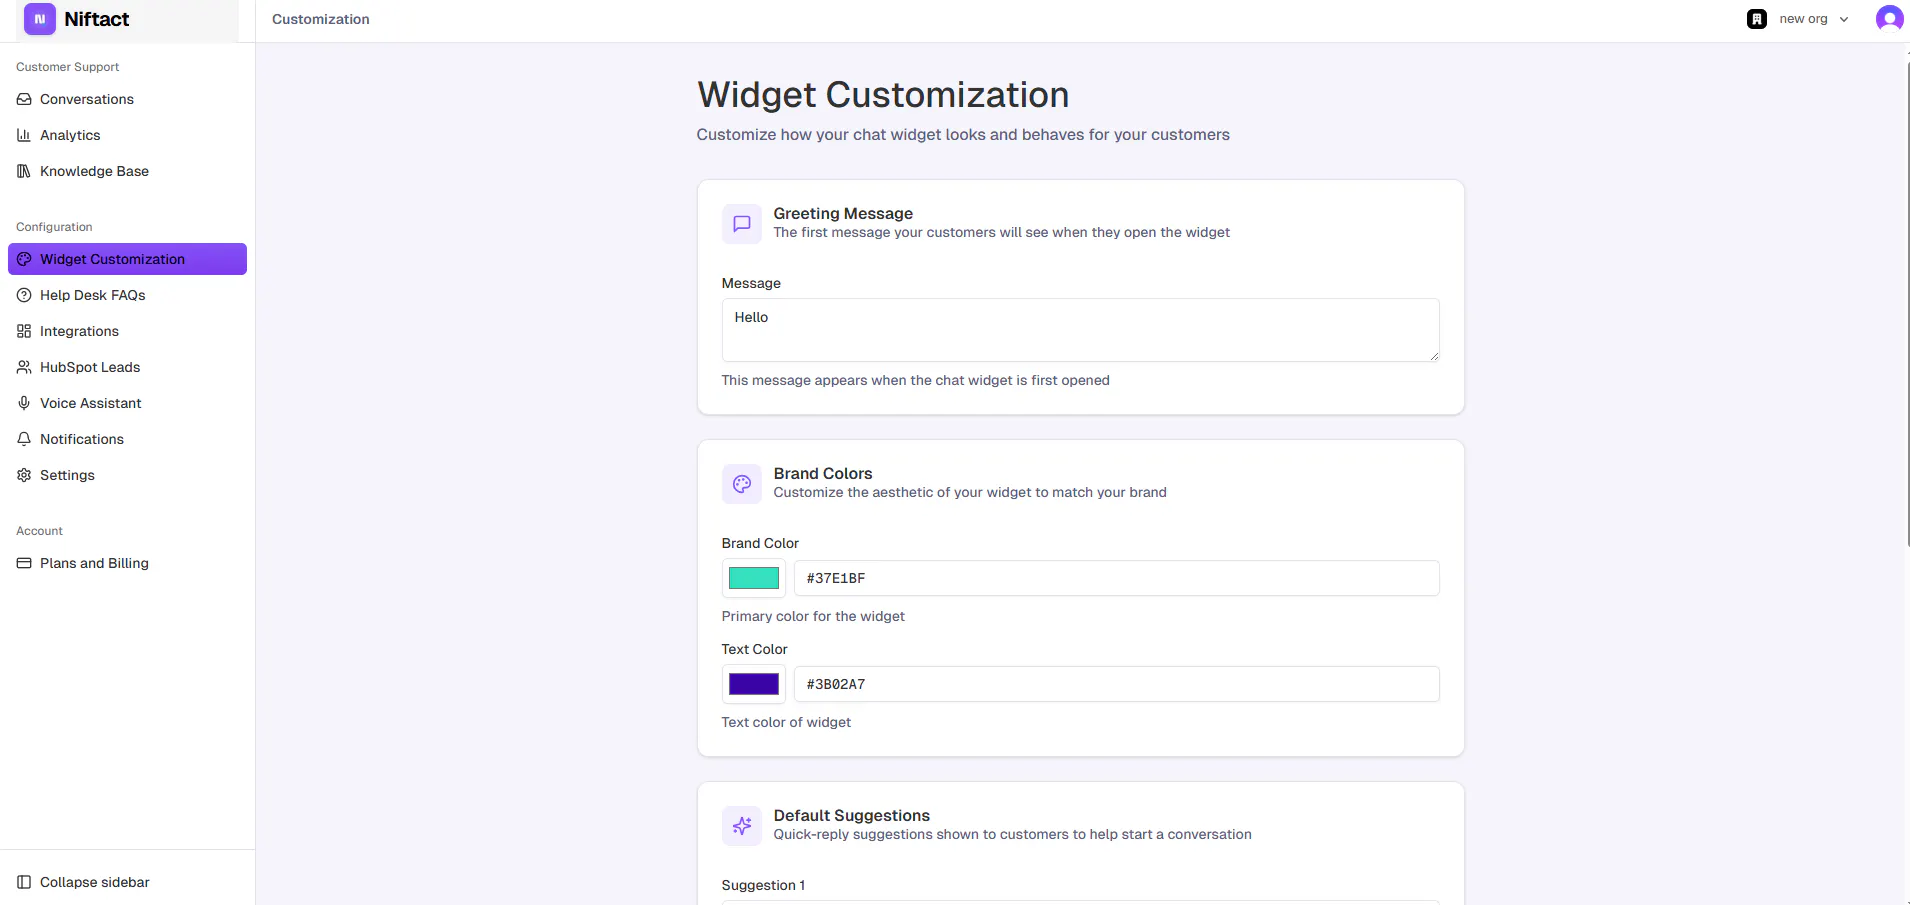Open Conversations in the sidebar
Screen dimensions: 1910x905
[x=127, y=99]
